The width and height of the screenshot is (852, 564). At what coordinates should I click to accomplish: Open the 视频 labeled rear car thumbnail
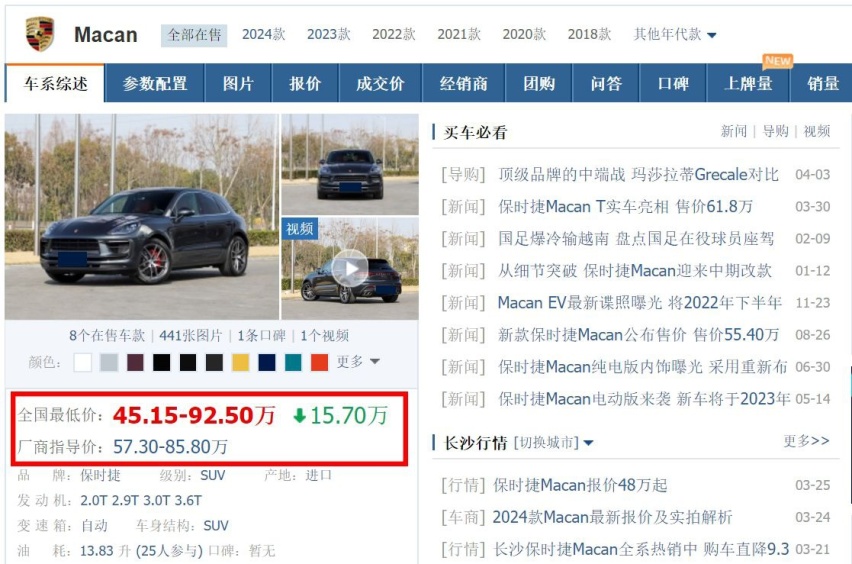(350, 268)
